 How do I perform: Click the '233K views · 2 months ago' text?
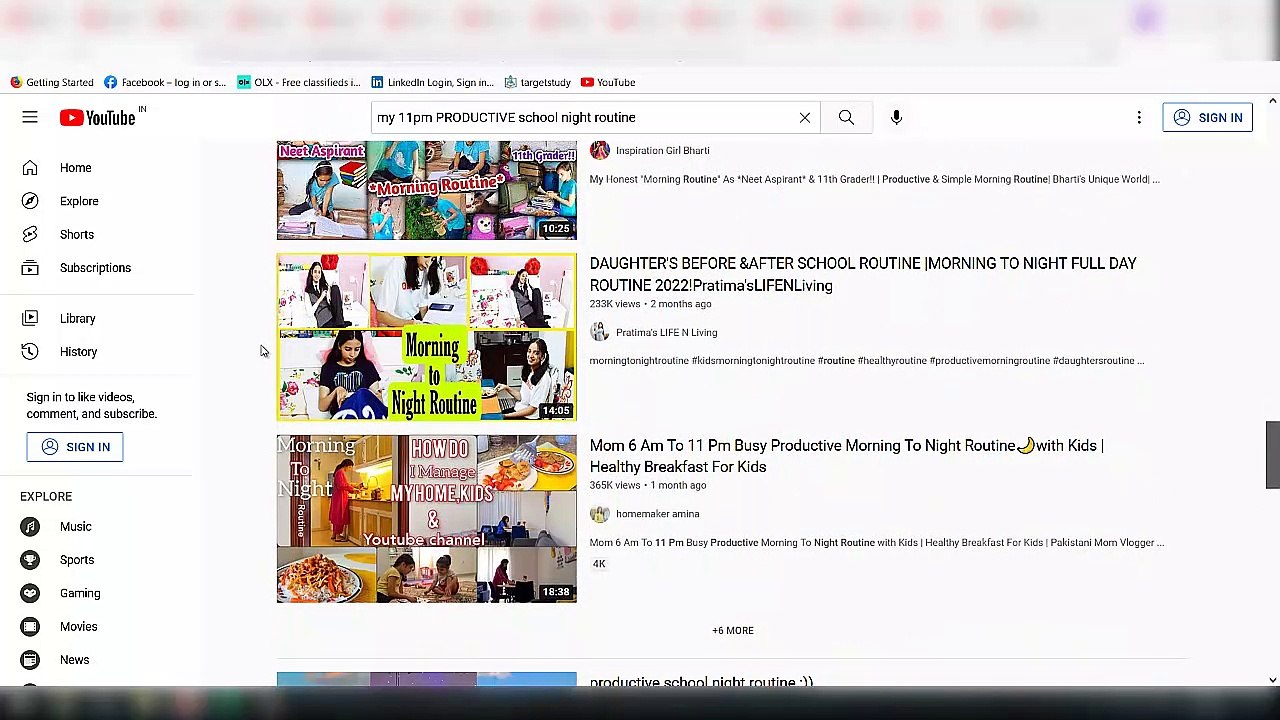(x=650, y=304)
